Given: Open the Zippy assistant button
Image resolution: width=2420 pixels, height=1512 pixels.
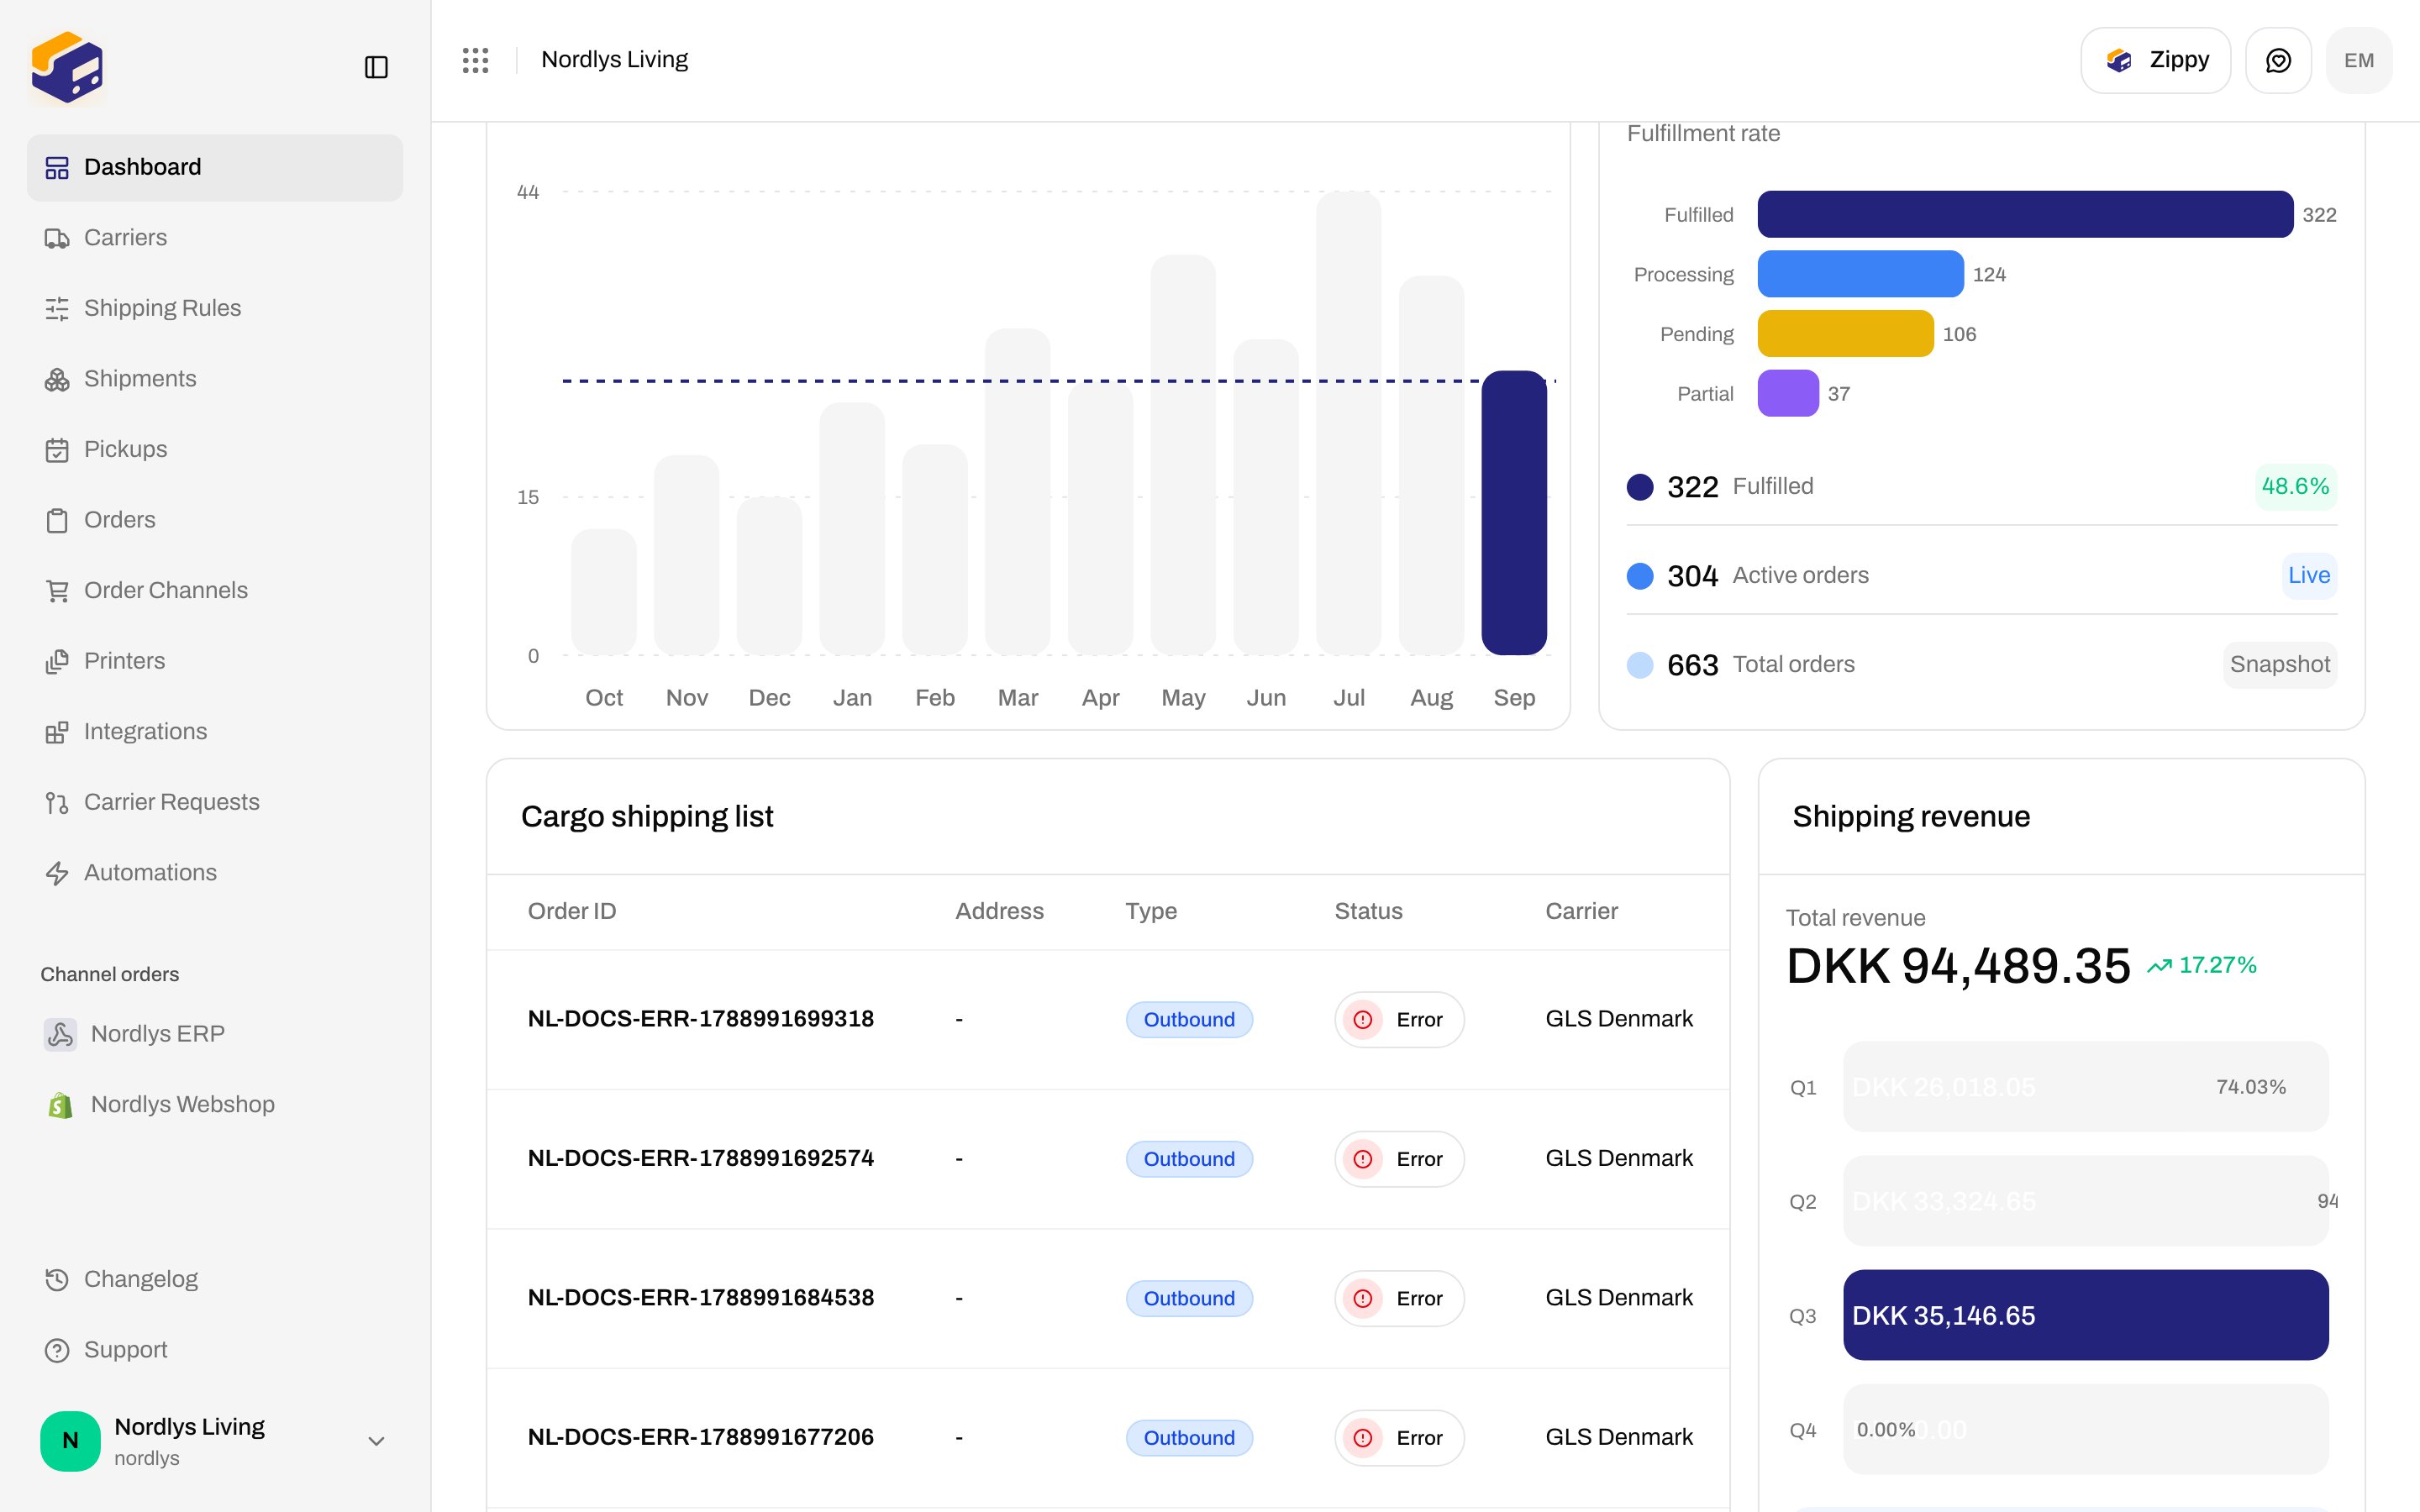Looking at the screenshot, I should 2155,60.
